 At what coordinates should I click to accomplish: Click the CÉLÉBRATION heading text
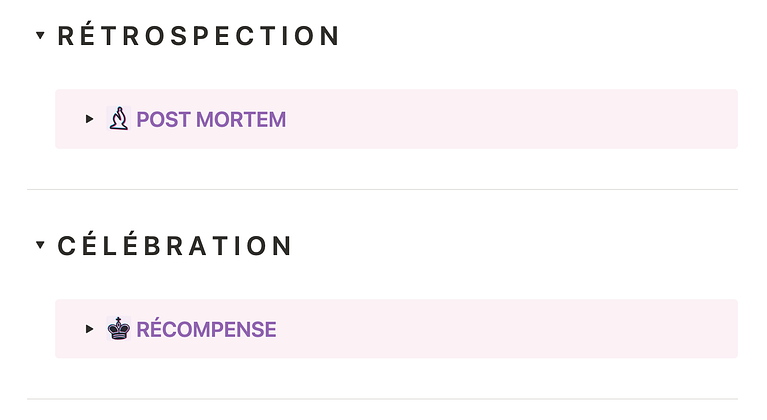(x=174, y=244)
